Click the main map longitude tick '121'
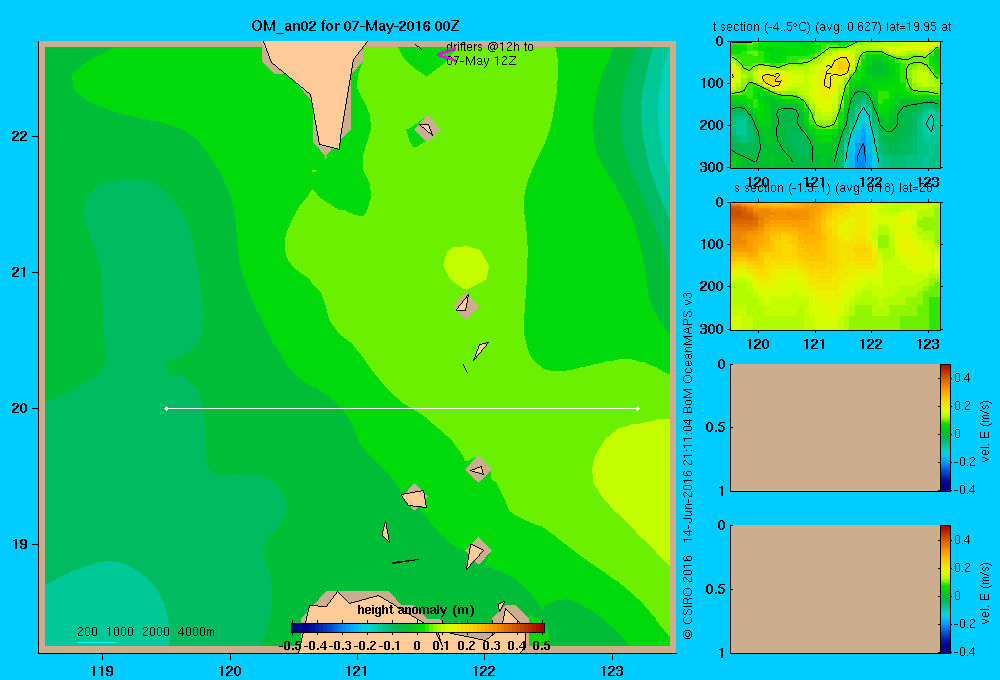 point(357,671)
